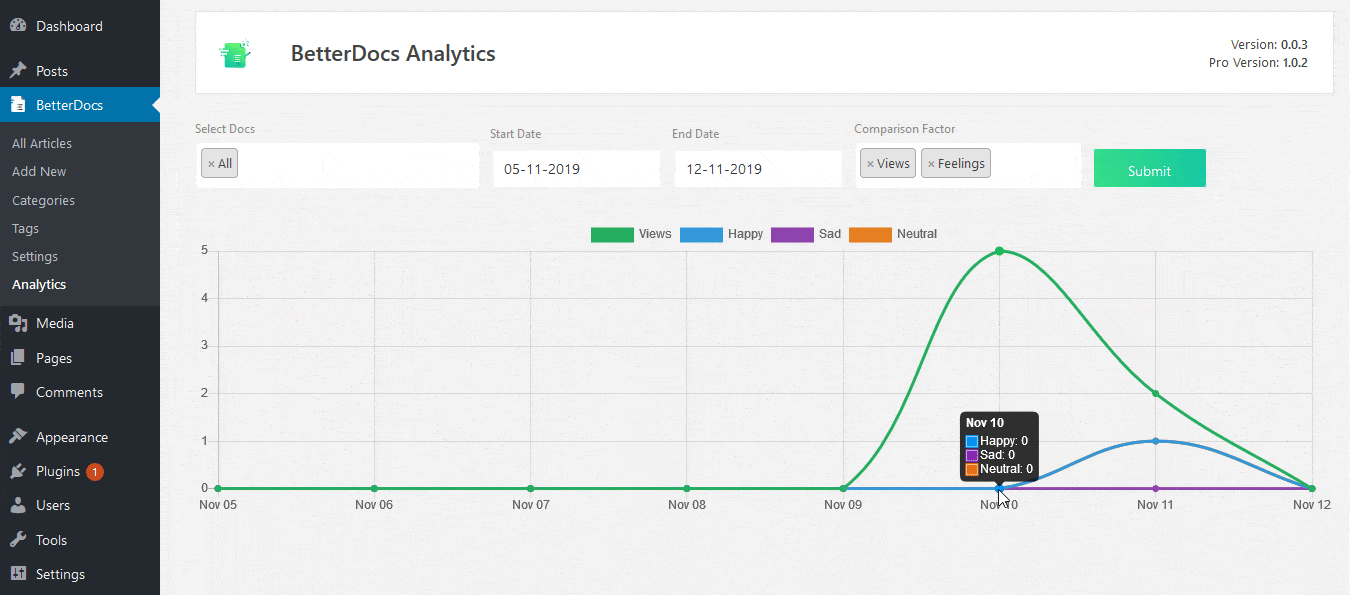Hide Happy series using blue legend box
Image resolution: width=1350 pixels, height=595 pixels.
[701, 234]
